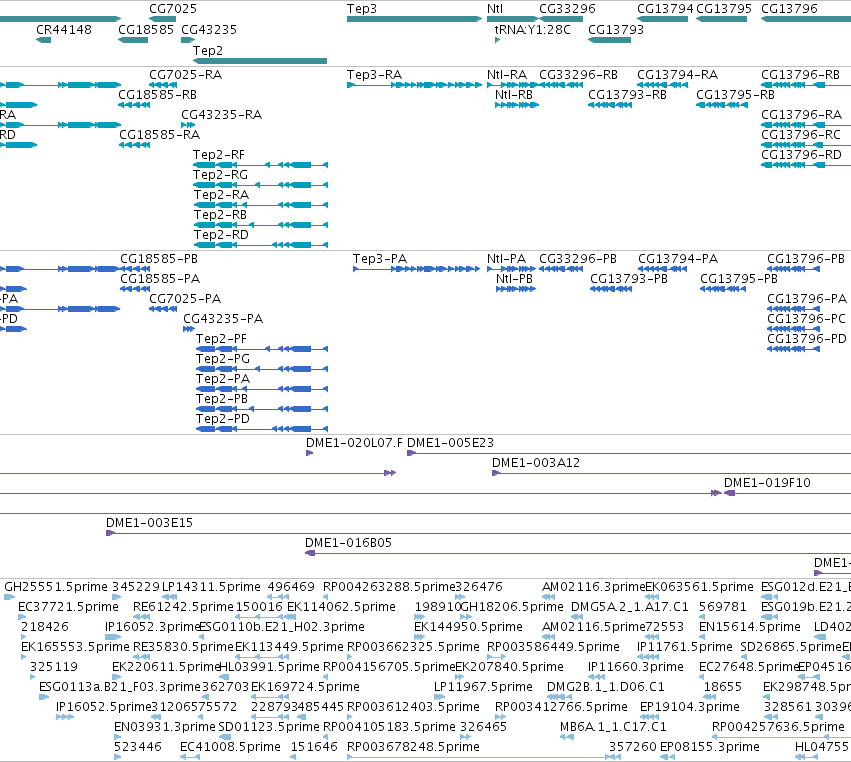The height and width of the screenshot is (762, 851).
Task: Select the Ntl-RA transcript label
Action: 507,74
